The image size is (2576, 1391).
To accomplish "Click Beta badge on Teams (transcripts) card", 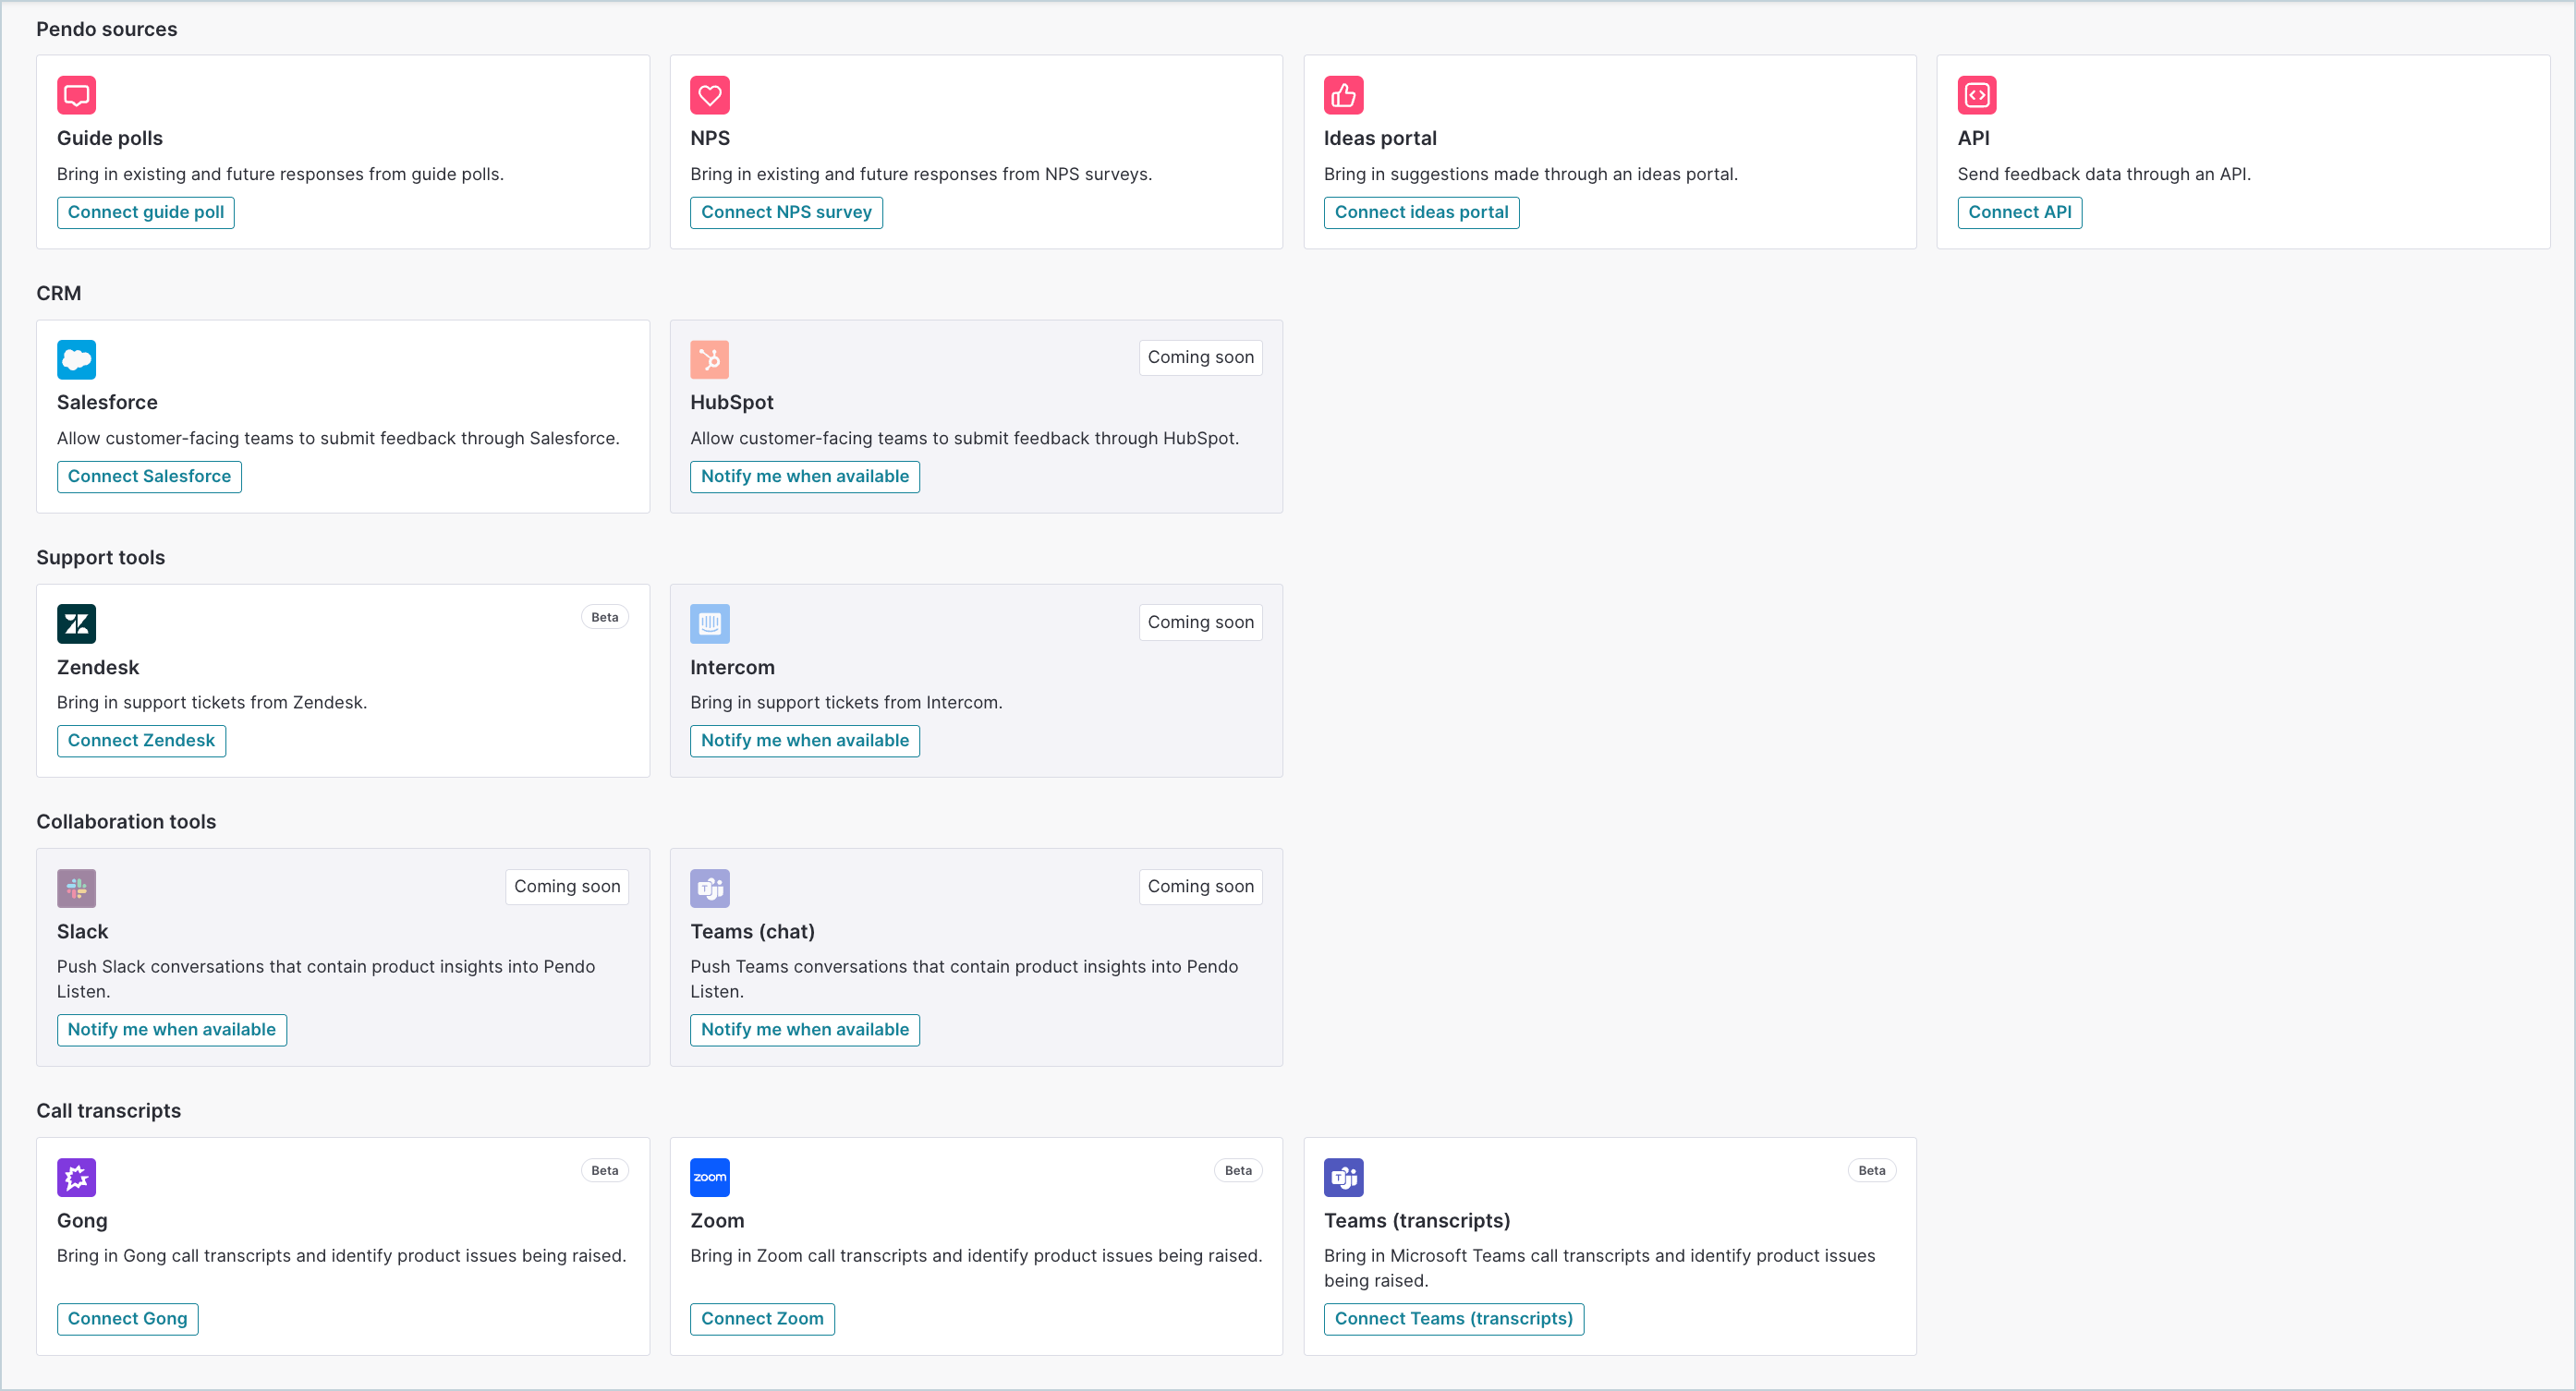I will (x=1871, y=1170).
